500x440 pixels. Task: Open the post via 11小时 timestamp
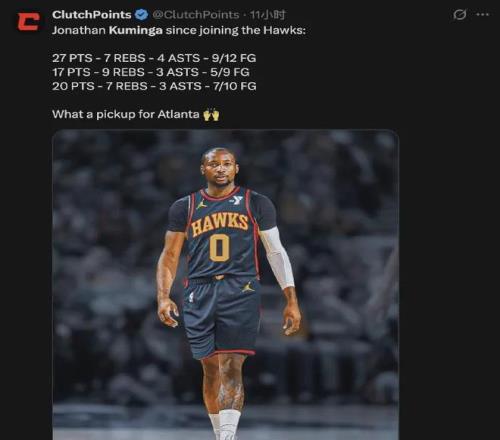click(x=268, y=15)
